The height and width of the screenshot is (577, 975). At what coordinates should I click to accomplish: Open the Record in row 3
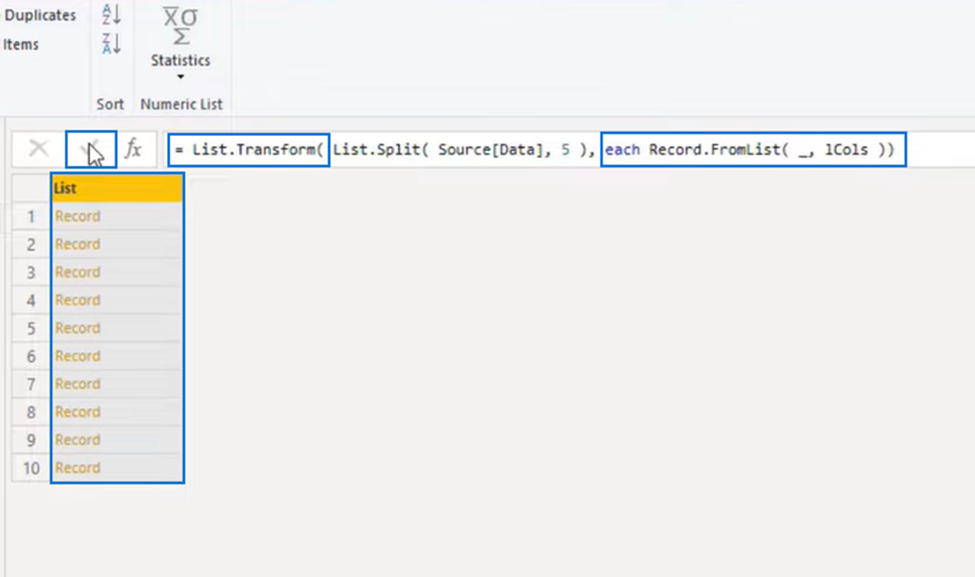(78, 272)
